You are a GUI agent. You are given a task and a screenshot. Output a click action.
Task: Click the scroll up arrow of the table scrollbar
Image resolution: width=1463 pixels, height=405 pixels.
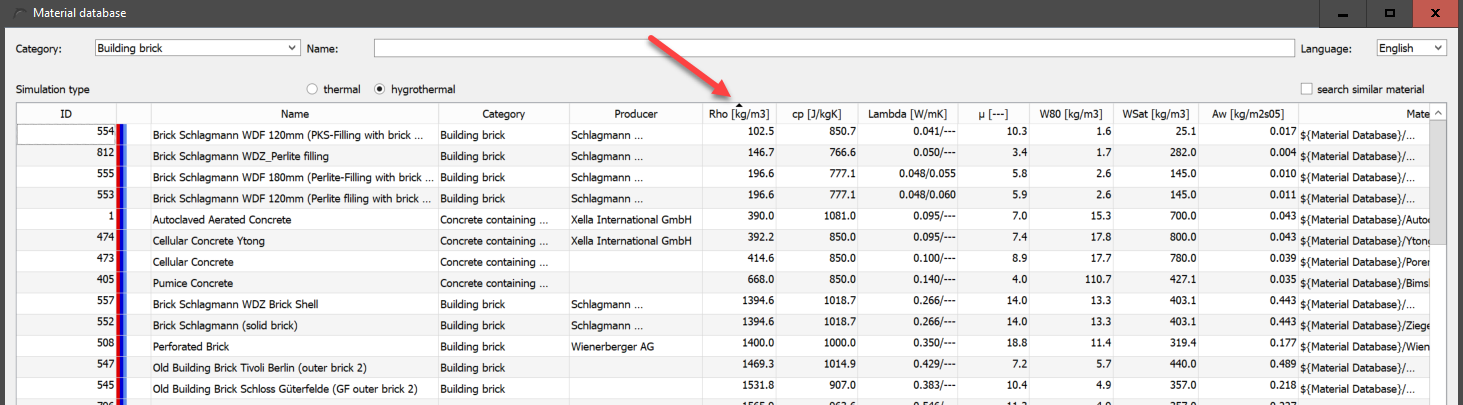click(1438, 114)
